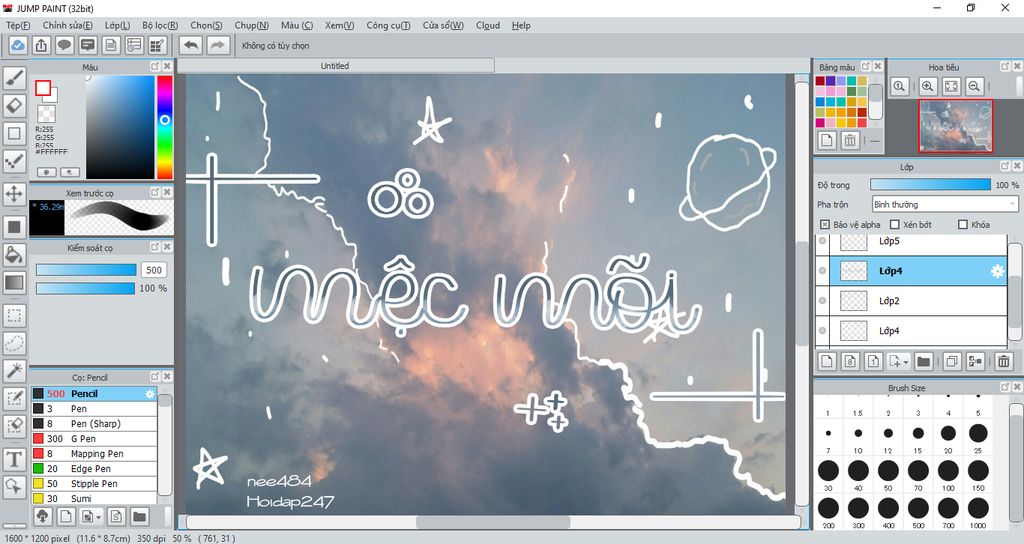
Task: Select the Mapping Pen brush
Action: tap(94, 454)
